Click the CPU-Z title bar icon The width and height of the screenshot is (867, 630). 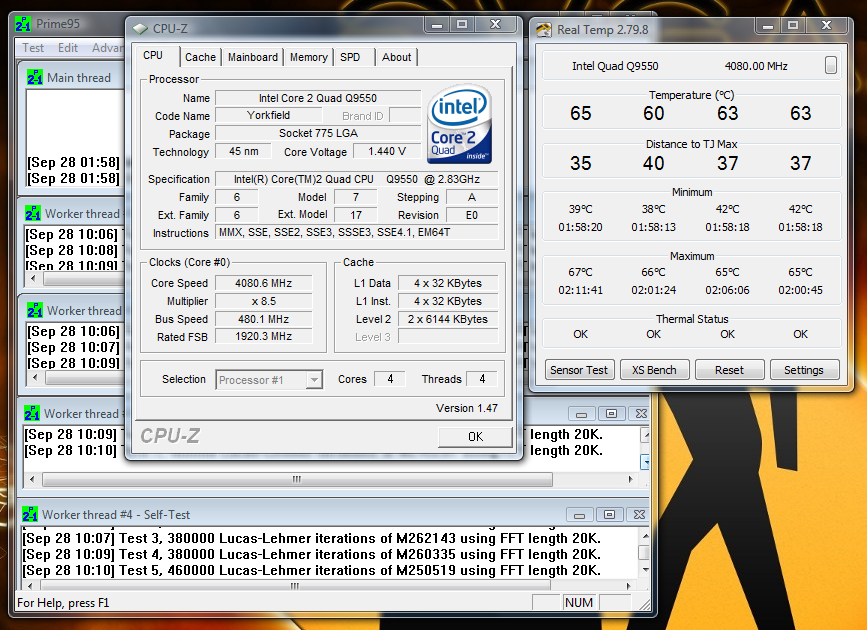click(140, 28)
